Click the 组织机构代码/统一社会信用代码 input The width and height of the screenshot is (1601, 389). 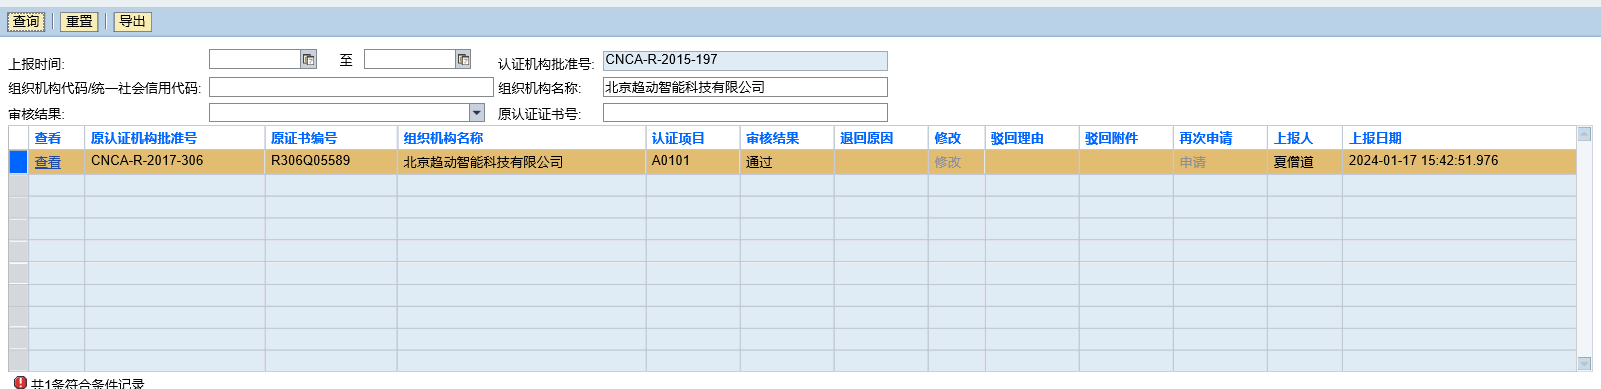[351, 87]
